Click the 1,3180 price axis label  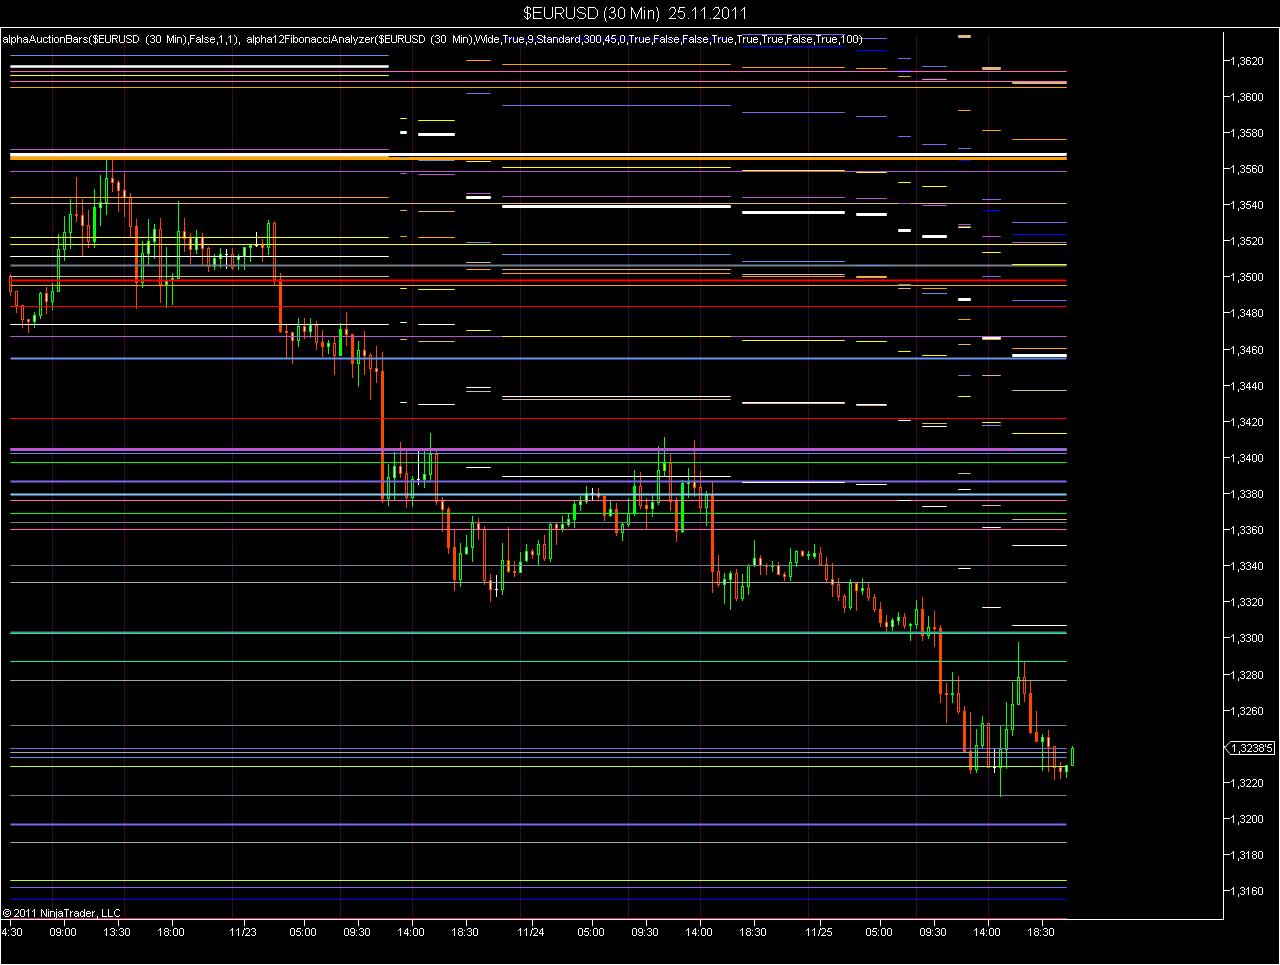pyautogui.click(x=1247, y=855)
